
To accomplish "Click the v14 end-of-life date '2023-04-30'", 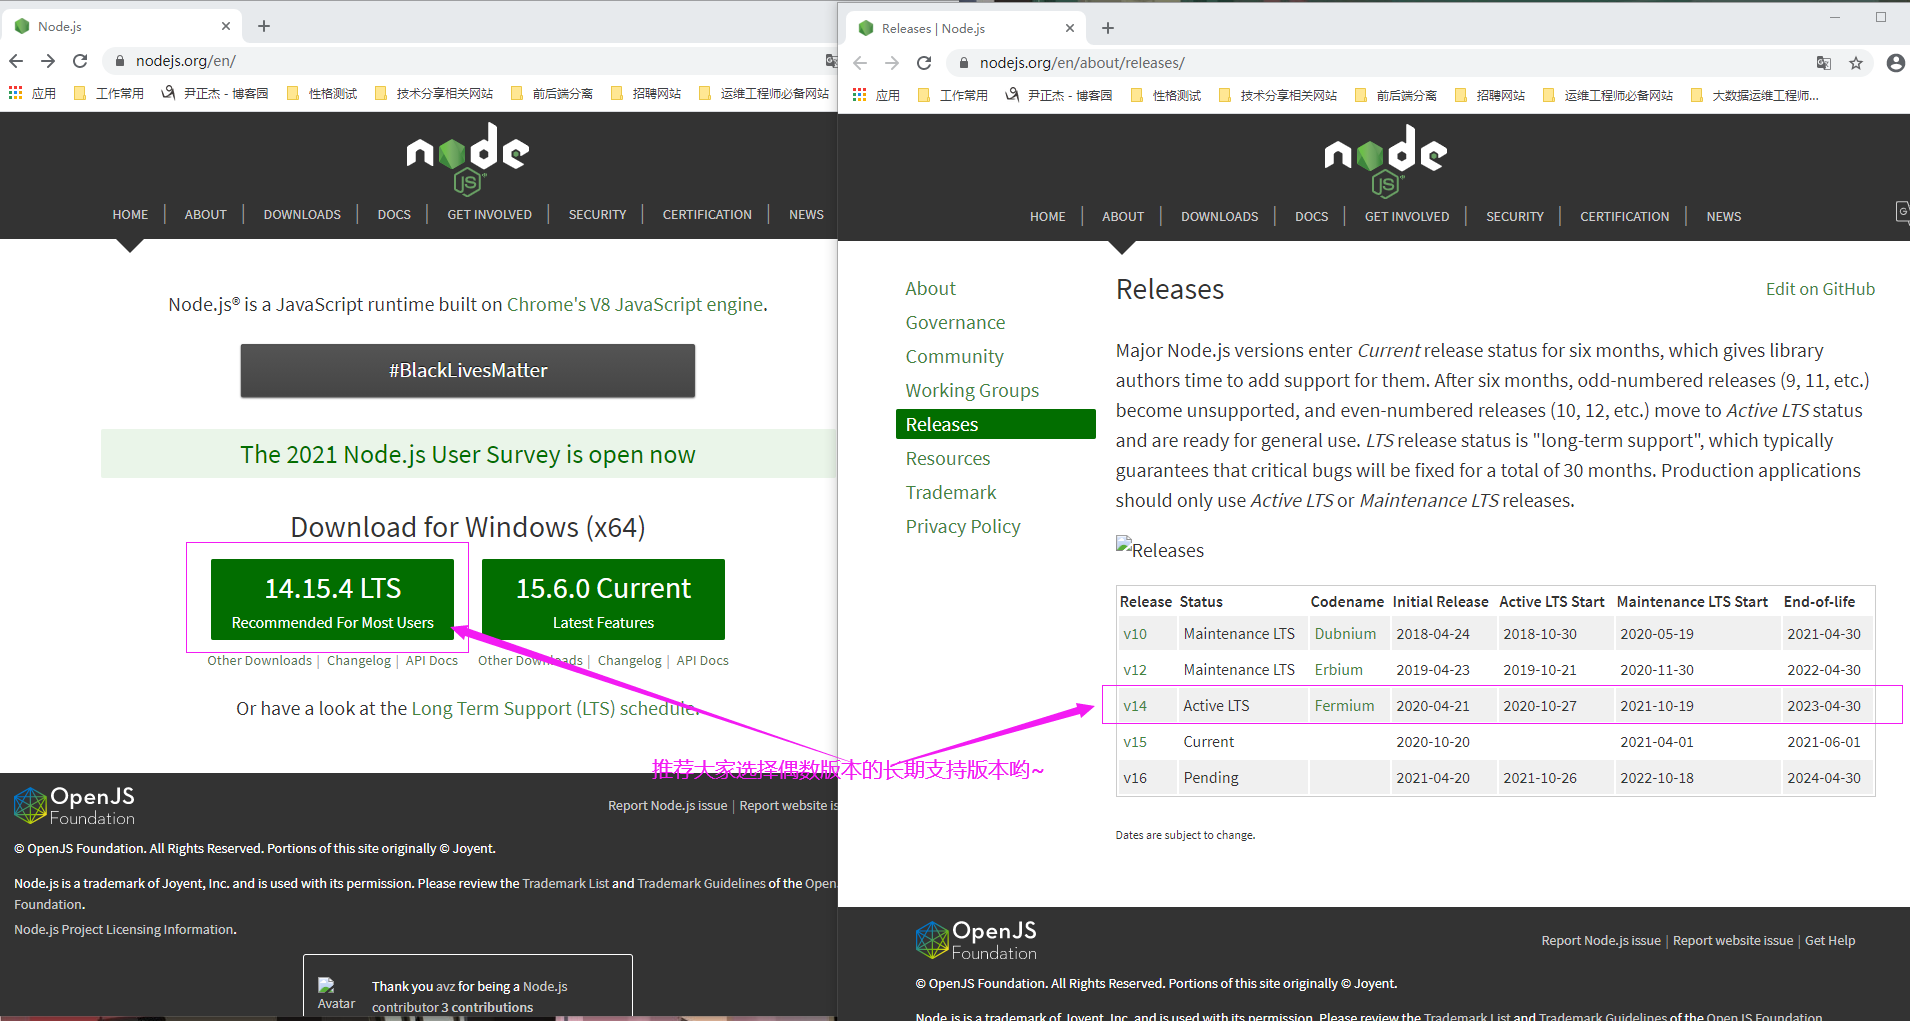I will point(1824,706).
